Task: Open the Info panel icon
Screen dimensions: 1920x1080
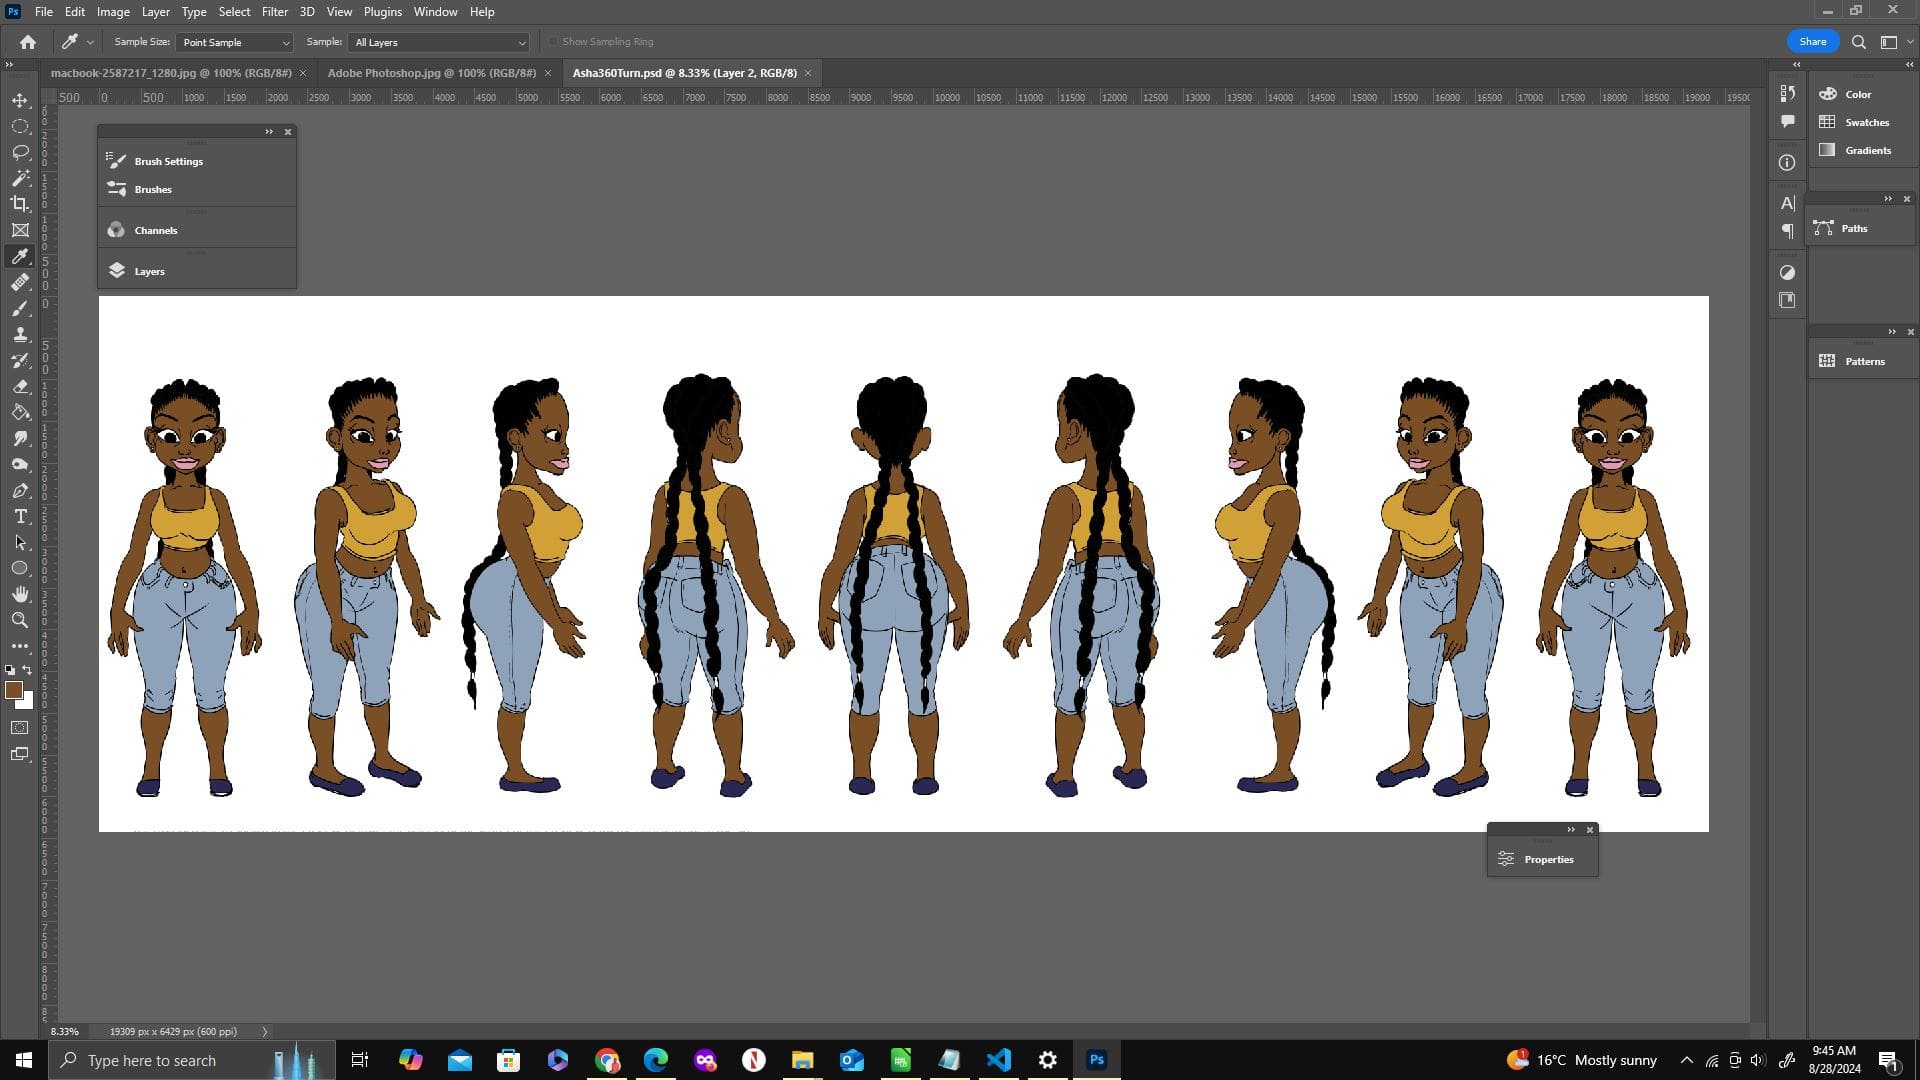Action: click(1787, 162)
